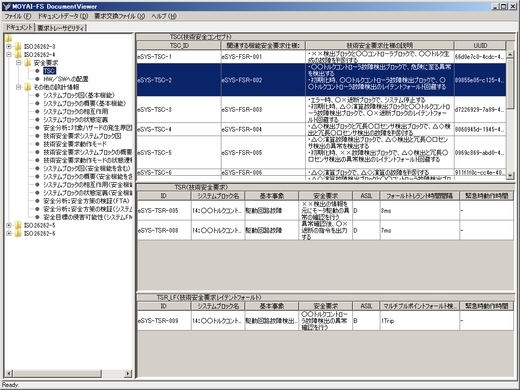Click the ISO 26262-3 folder icon
520x390 pixels.
pos(18,46)
